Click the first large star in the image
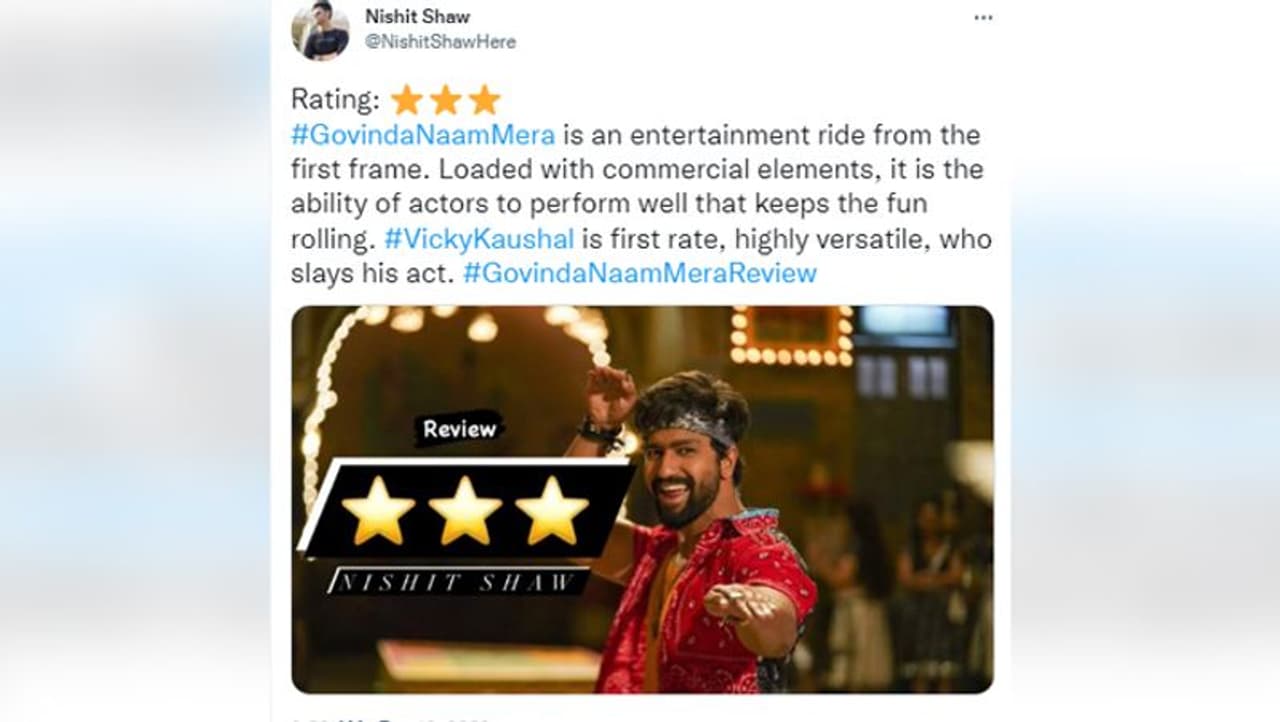Viewport: 1280px width, 722px height. coord(378,510)
